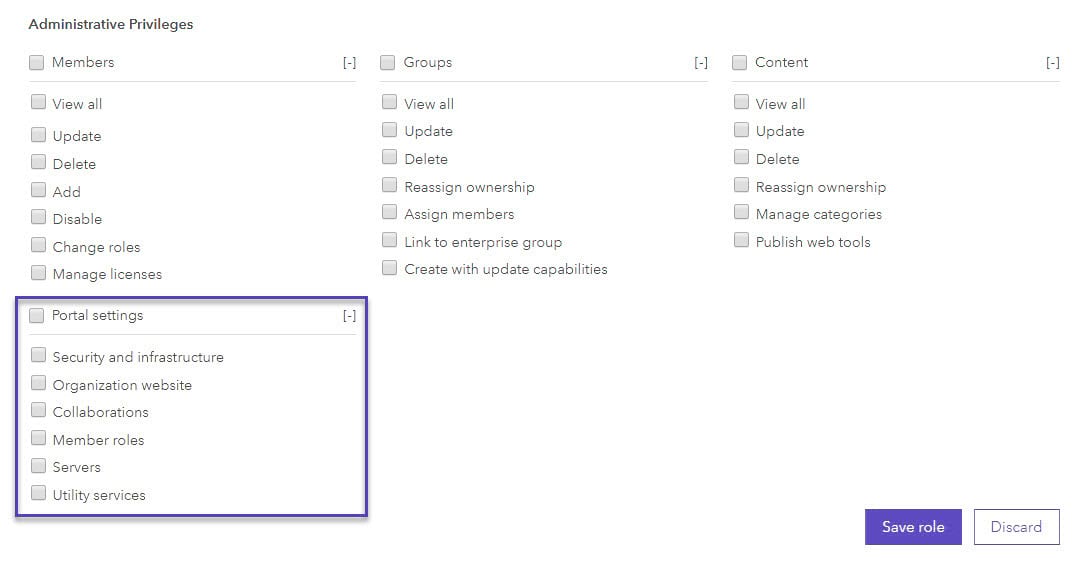Check Publish web tools under Content
Image resolution: width=1080 pixels, height=587 pixels.
[741, 241]
